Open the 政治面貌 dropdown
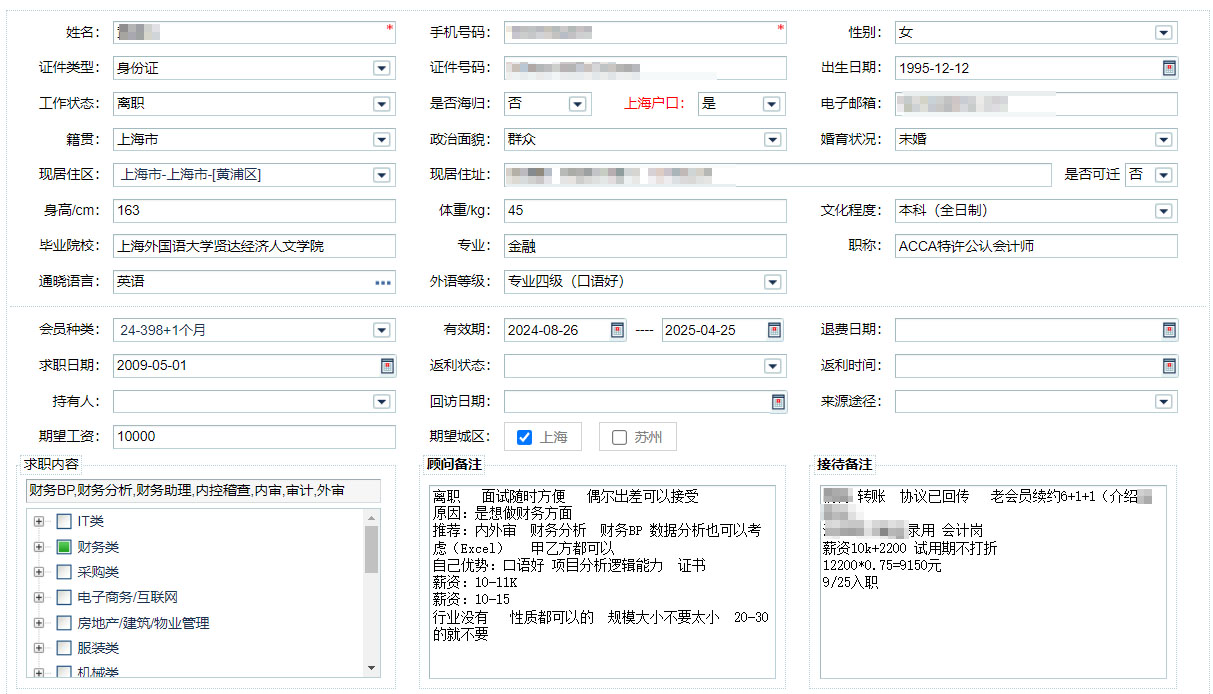The image size is (1213, 694). (x=772, y=140)
